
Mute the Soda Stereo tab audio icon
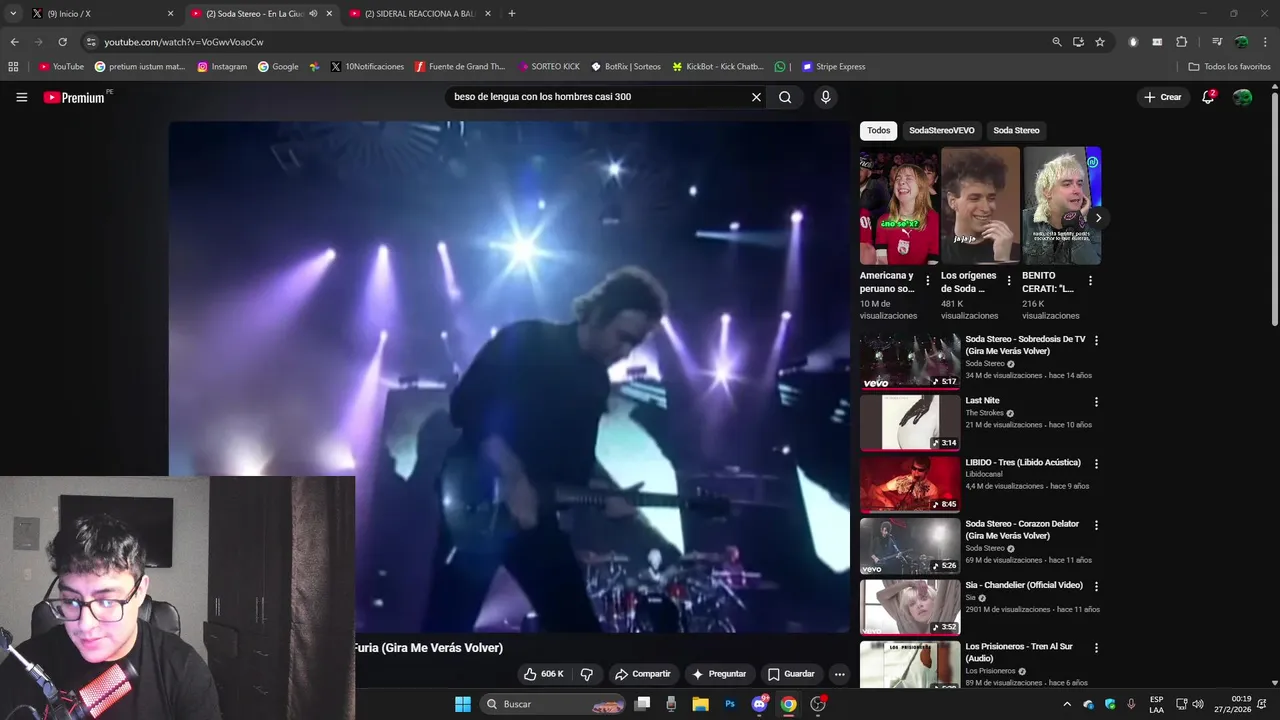[x=313, y=14]
